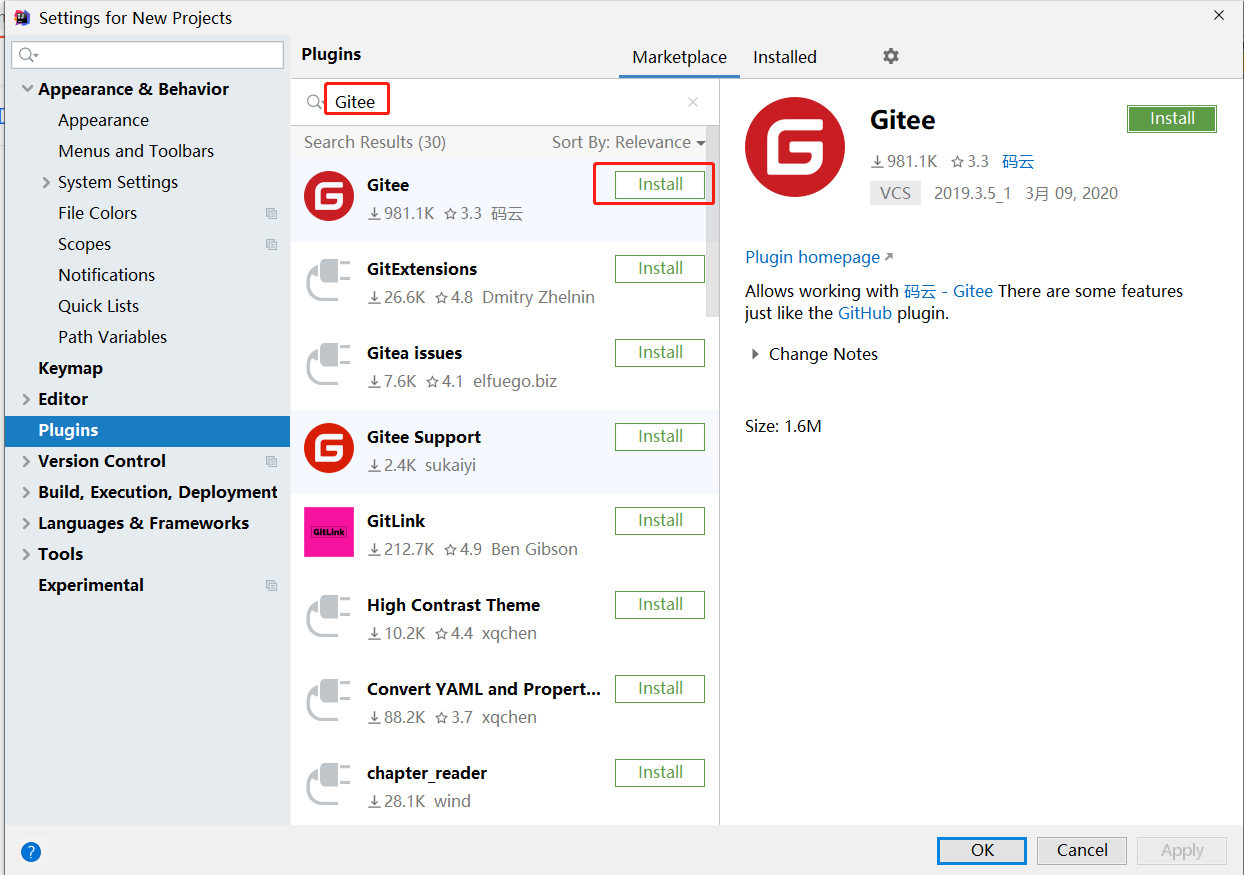Select Plugins in the settings tree
Screen dimensions: 1244x875
click(x=147, y=430)
